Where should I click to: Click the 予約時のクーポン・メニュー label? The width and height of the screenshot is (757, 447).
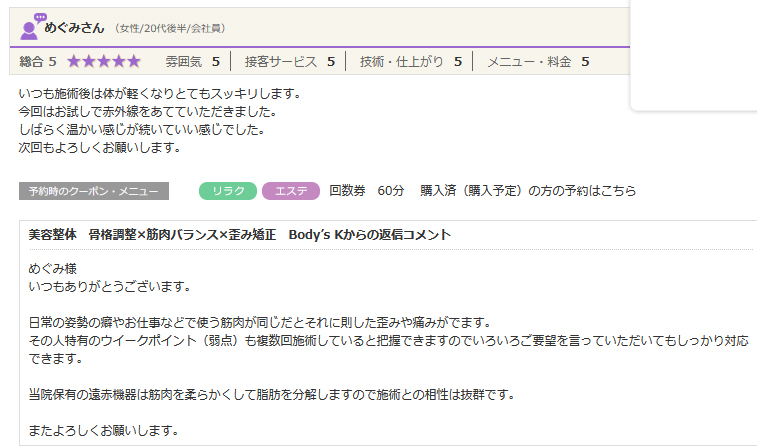click(x=94, y=191)
